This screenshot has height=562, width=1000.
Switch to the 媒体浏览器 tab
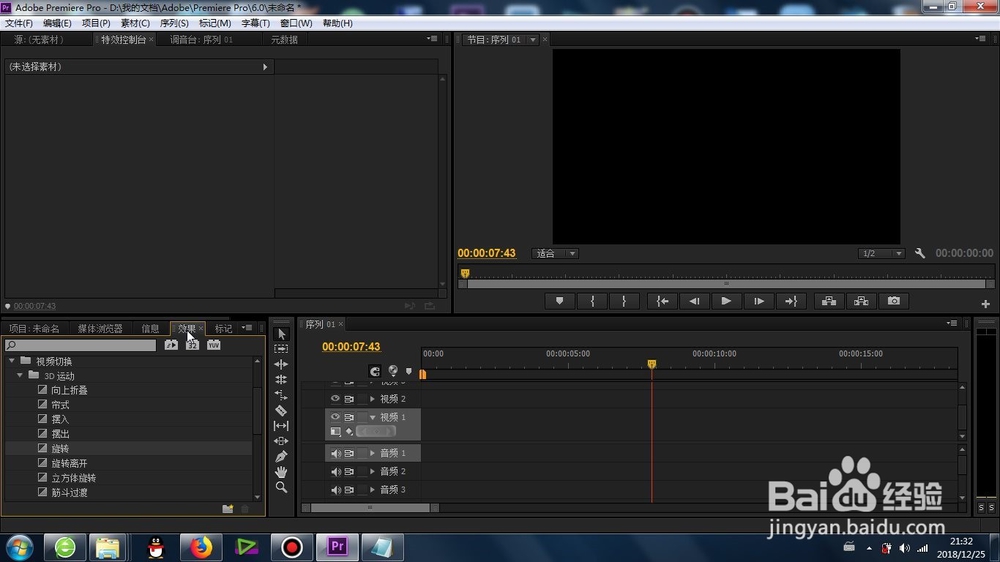click(100, 329)
